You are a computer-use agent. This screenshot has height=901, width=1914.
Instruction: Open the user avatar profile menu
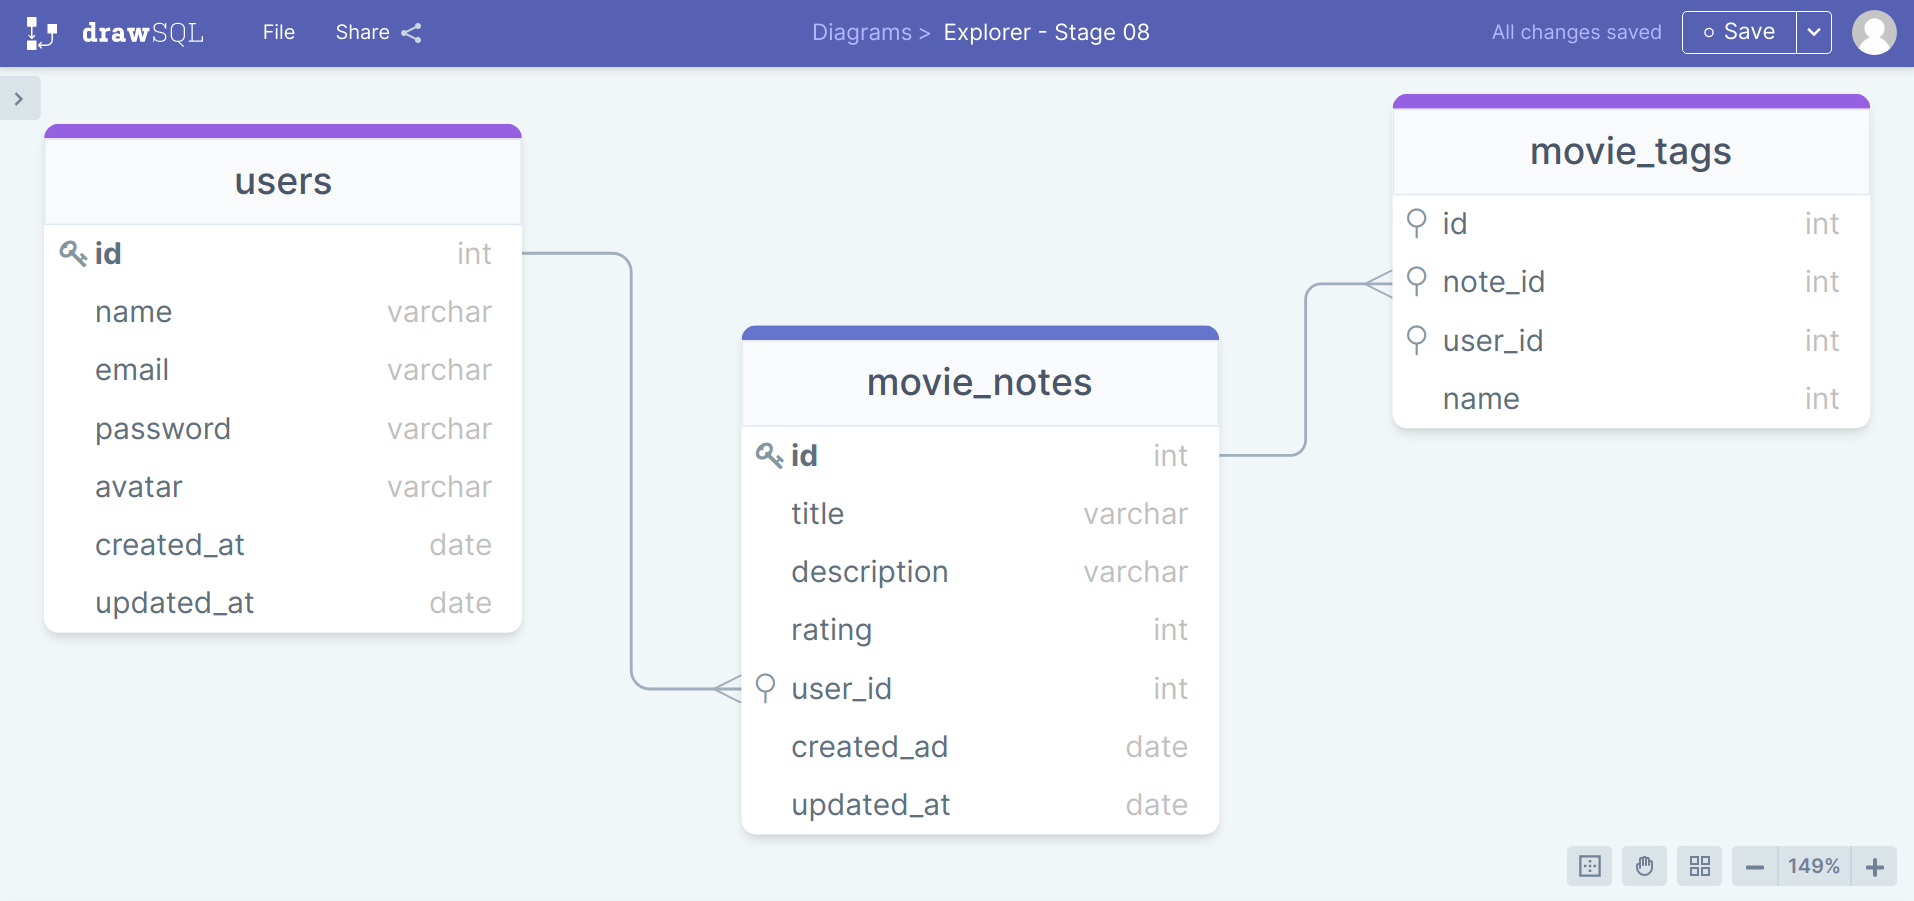[x=1874, y=32]
